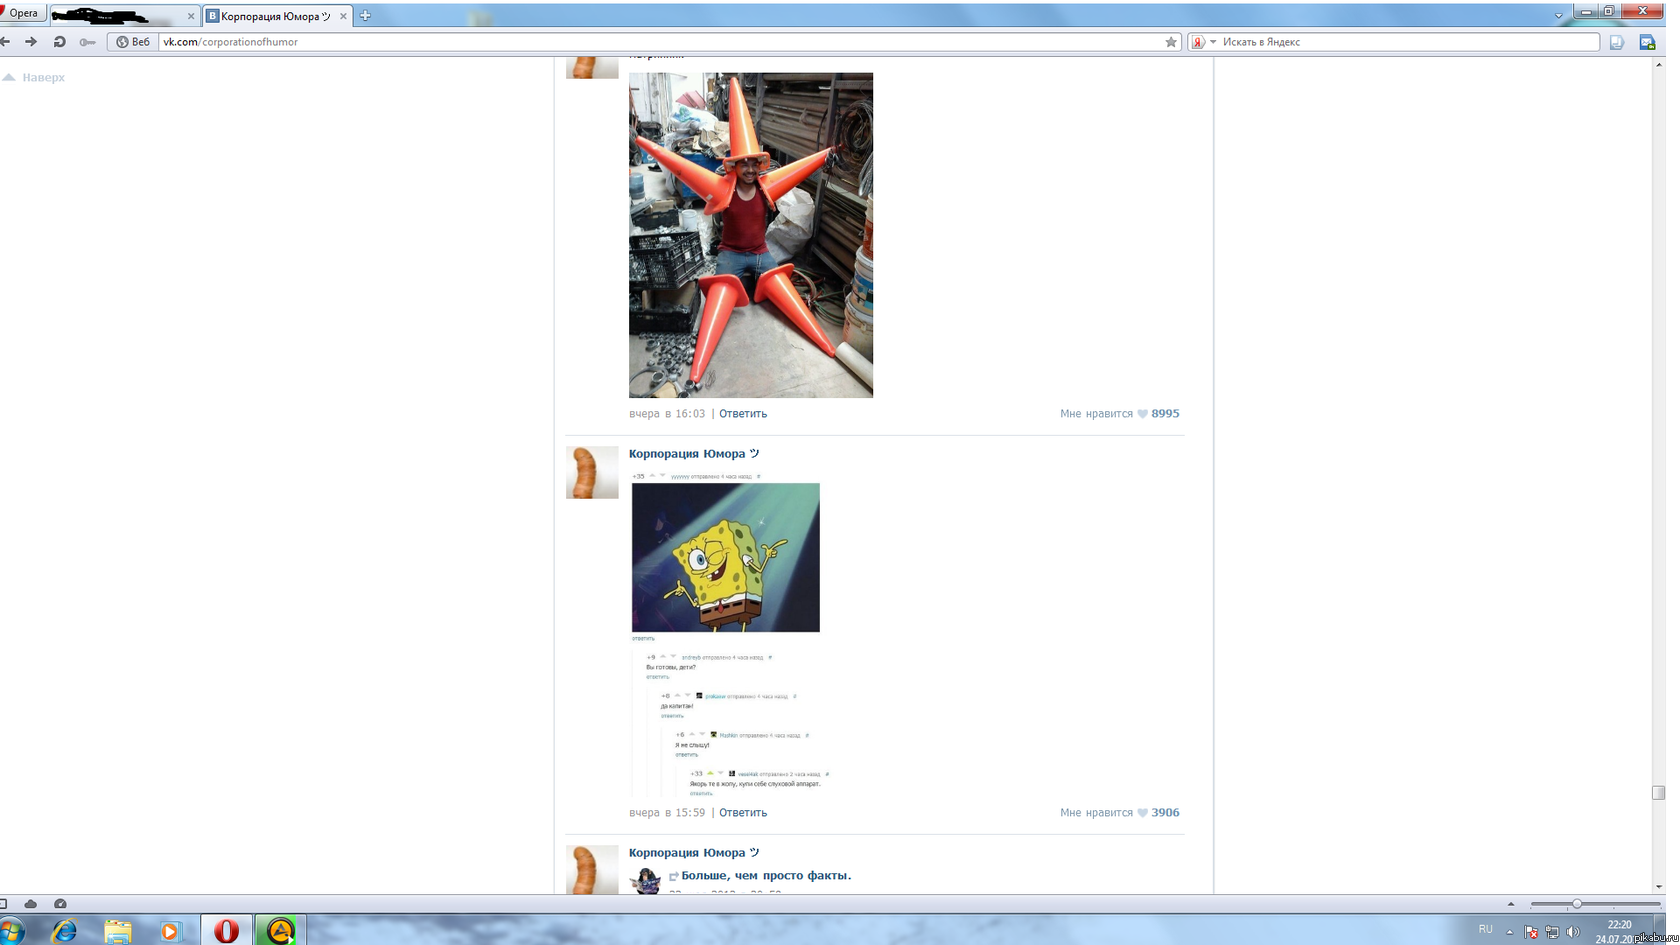Open volume speaker tray icon
The image size is (1680, 945).
(x=1573, y=931)
